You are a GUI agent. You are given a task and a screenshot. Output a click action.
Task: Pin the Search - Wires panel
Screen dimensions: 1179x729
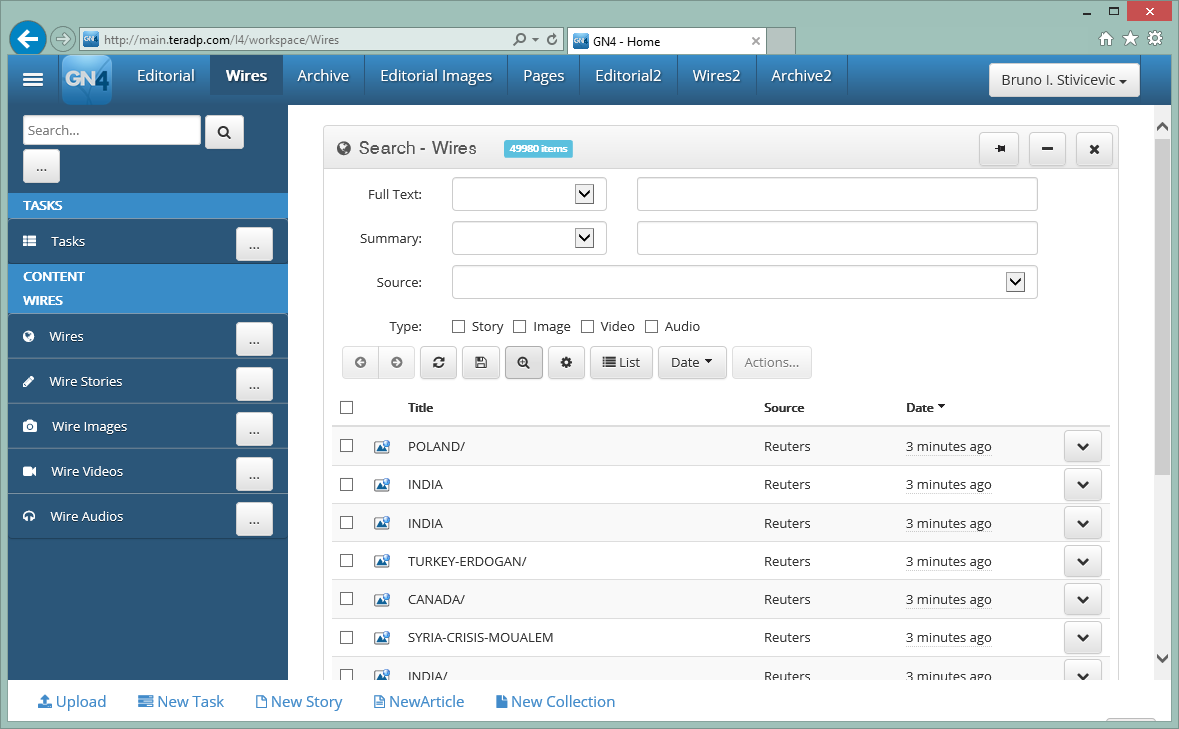(x=999, y=149)
